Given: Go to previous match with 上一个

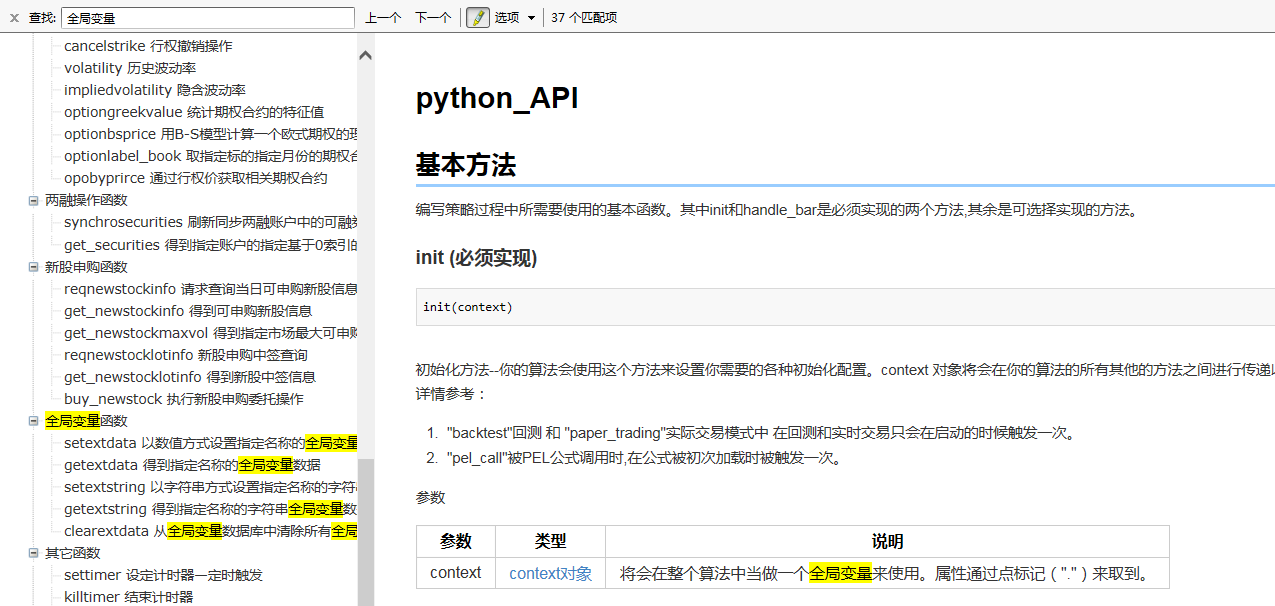Looking at the screenshot, I should (383, 18).
